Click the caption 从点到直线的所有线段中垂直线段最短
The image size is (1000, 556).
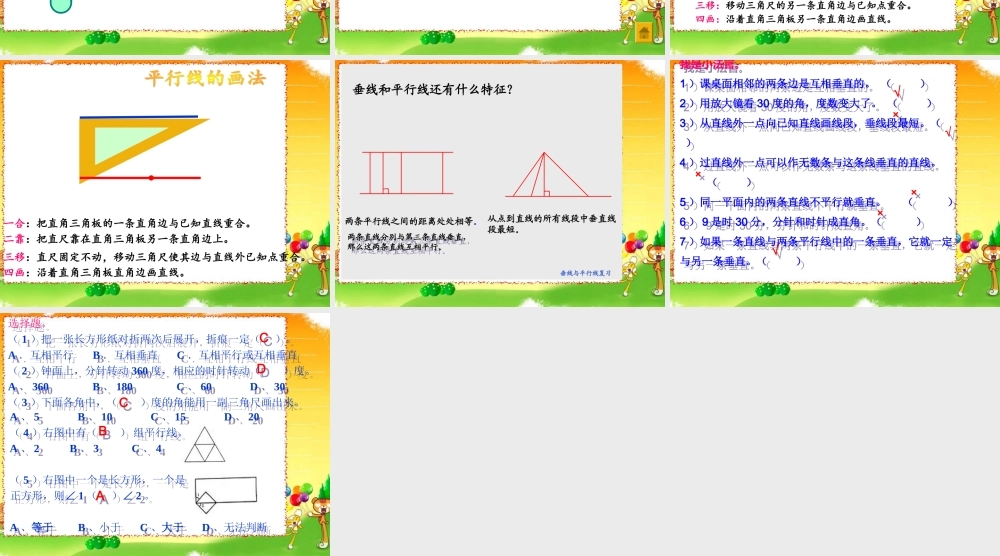coord(552,223)
